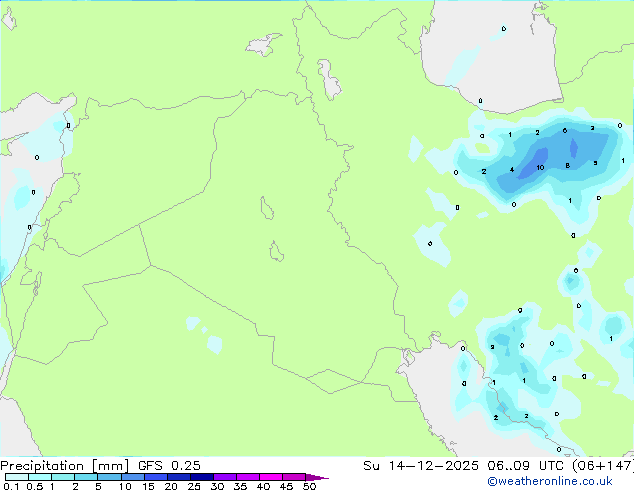
Task: Pick the 25–30 mm navy legend box
Action: [x=201, y=477]
